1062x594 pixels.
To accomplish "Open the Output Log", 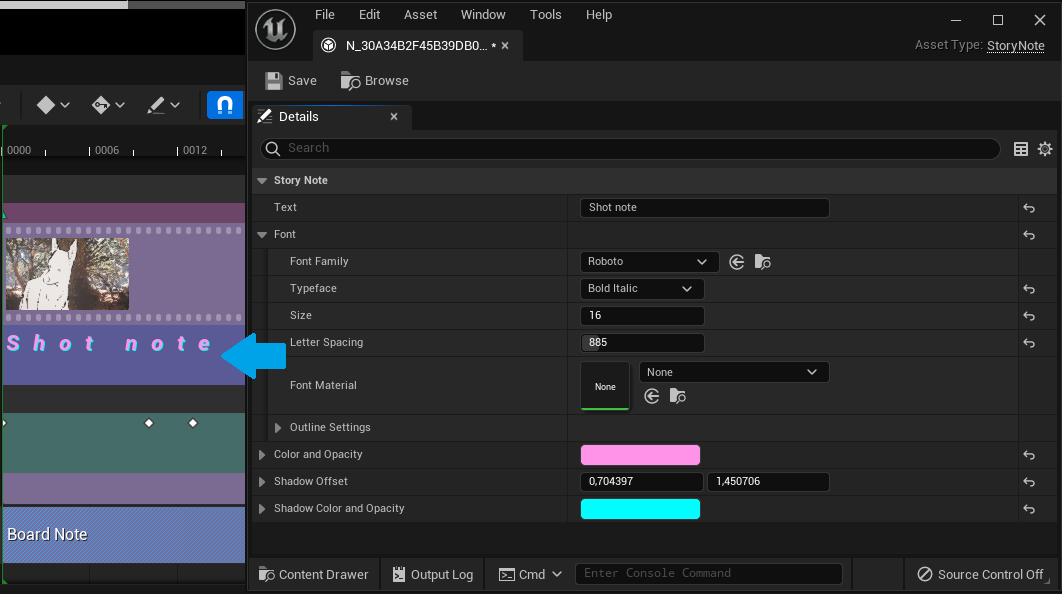I will [432, 574].
